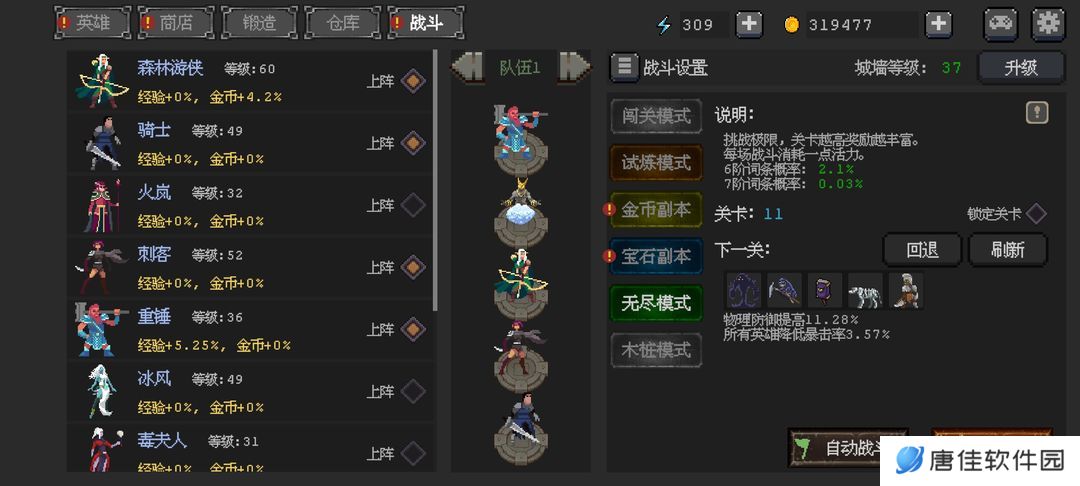Click the exclamation info icon by 说明
This screenshot has width=1080, height=486.
[x=1037, y=113]
